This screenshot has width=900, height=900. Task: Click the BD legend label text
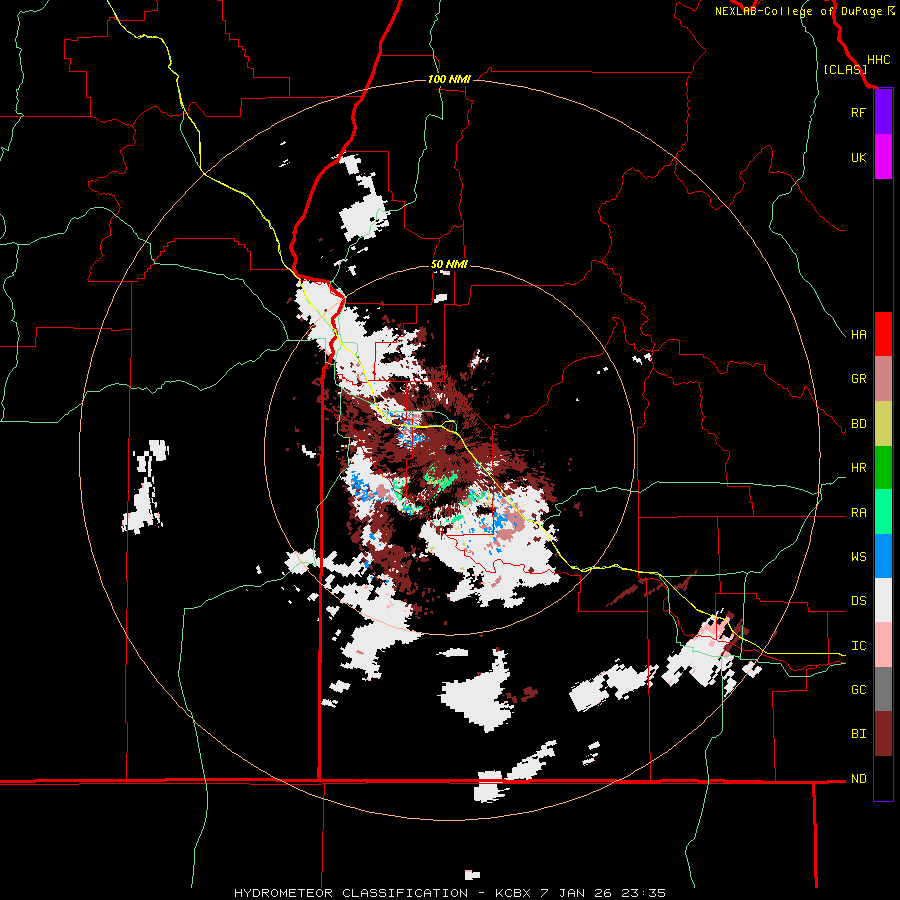[x=858, y=424]
